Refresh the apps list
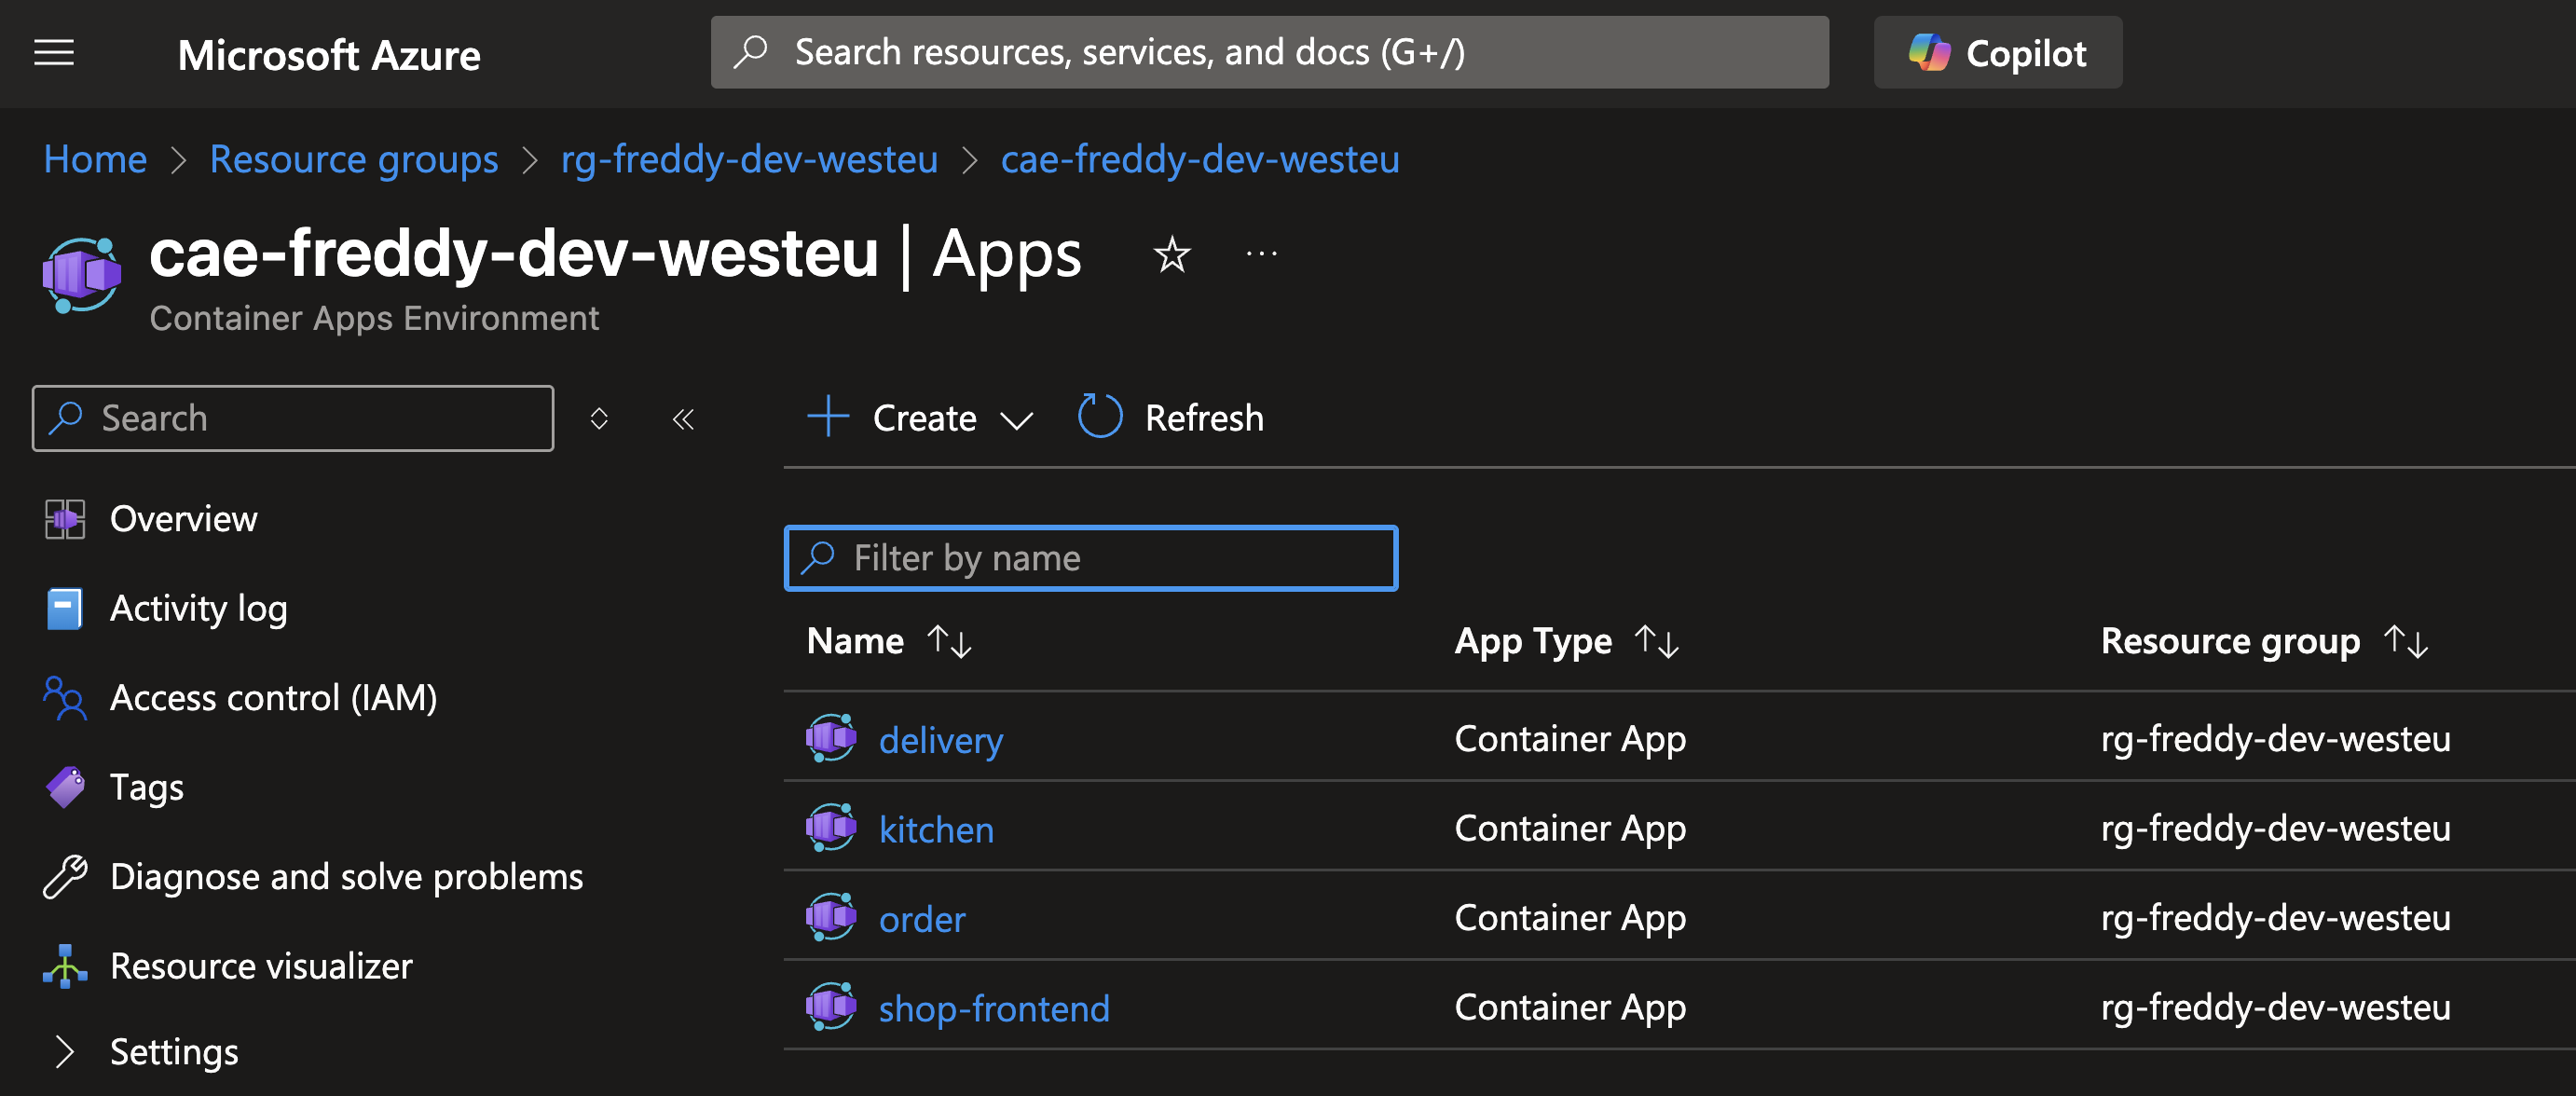The image size is (2576, 1096). (x=1203, y=418)
